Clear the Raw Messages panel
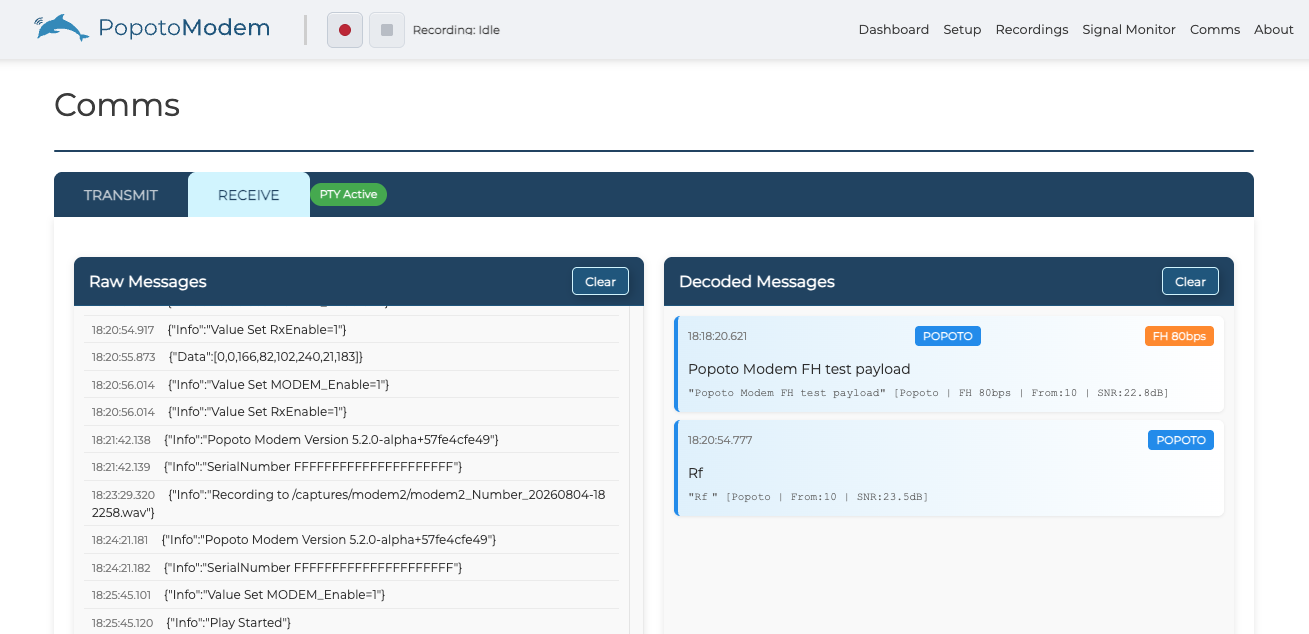This screenshot has width=1309, height=634. pos(600,282)
